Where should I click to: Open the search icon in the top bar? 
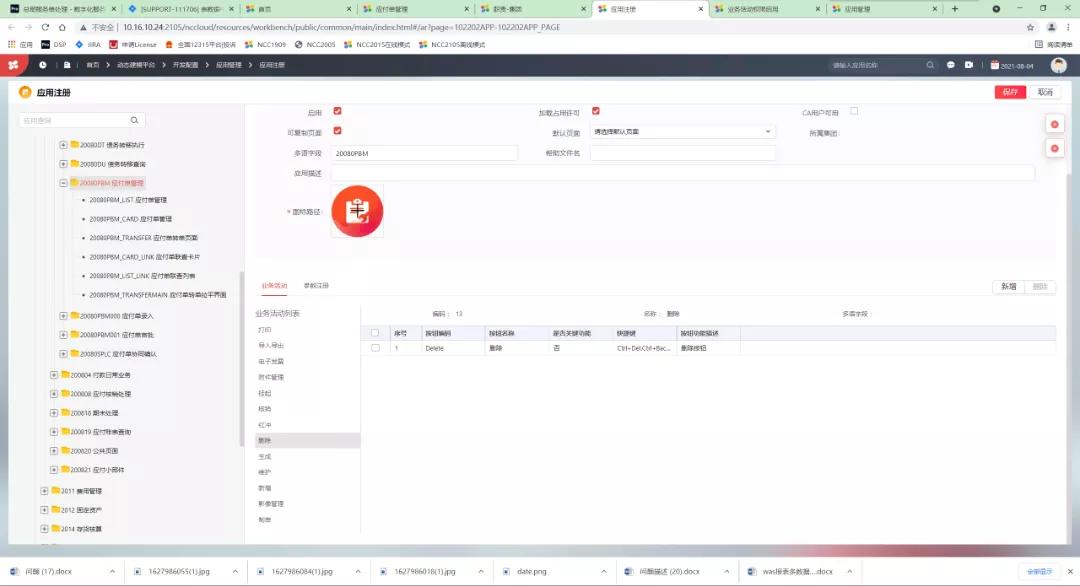point(930,65)
